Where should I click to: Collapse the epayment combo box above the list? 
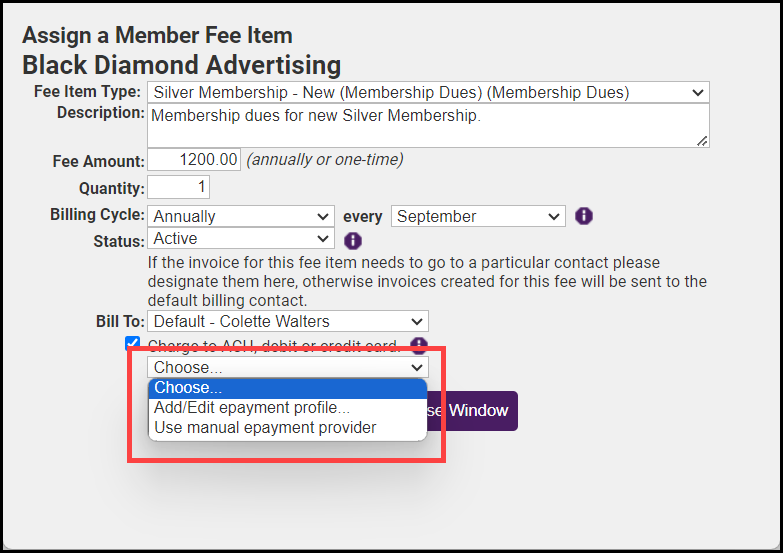(x=288, y=367)
